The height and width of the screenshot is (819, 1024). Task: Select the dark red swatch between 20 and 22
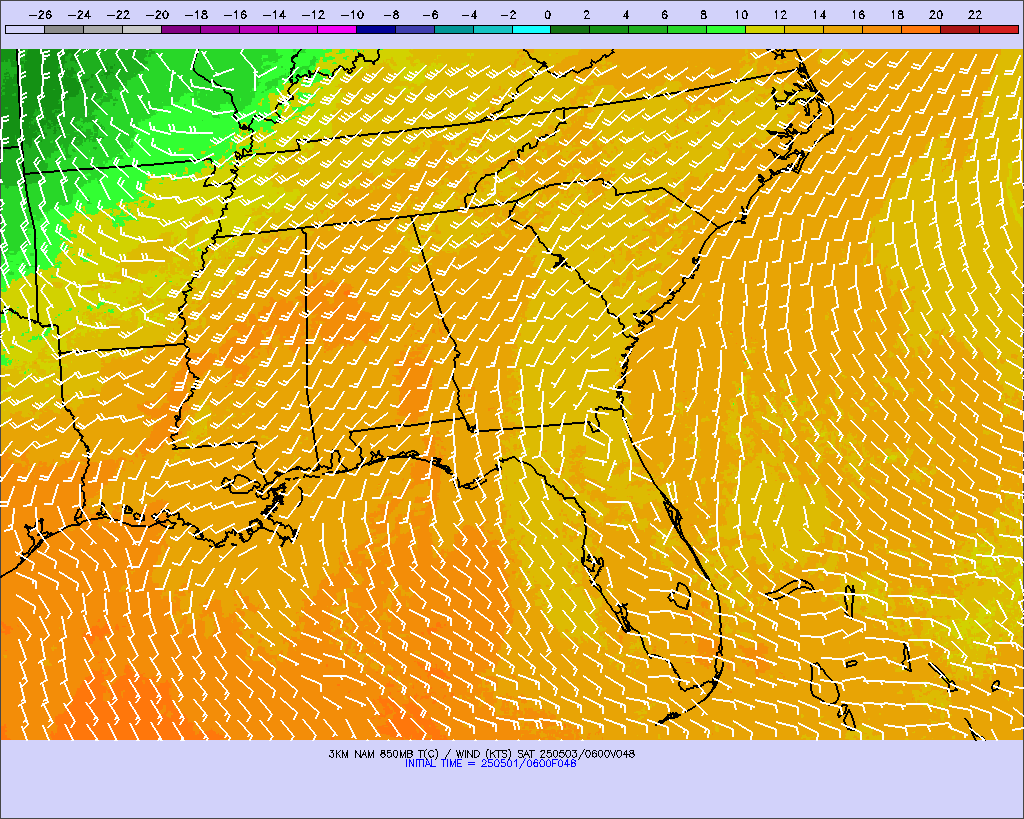(960, 29)
